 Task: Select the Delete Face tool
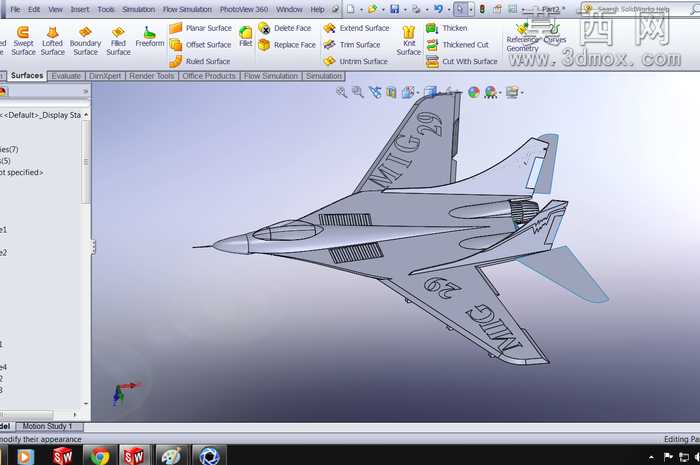[x=285, y=28]
